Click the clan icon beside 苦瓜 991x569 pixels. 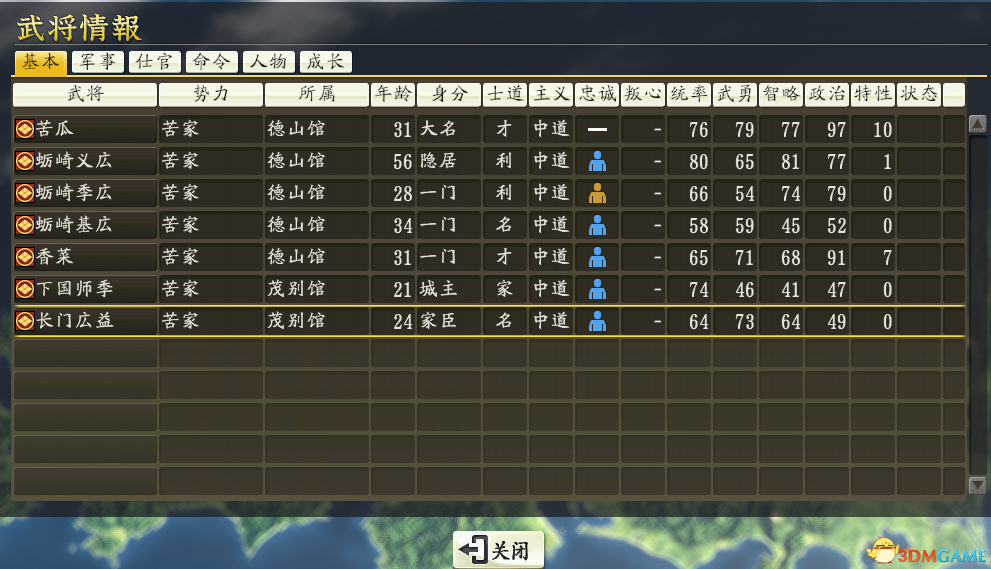[25, 129]
